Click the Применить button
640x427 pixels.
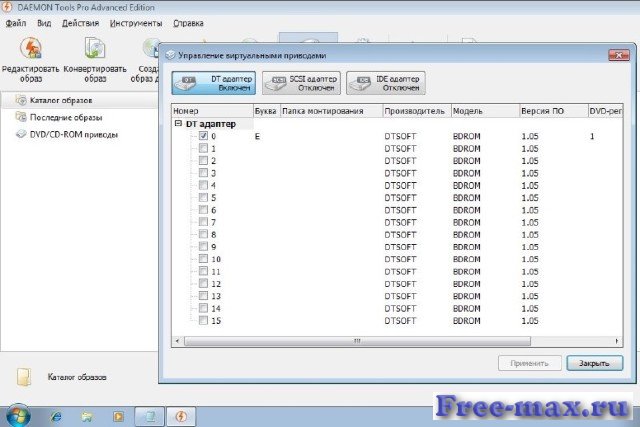(x=529, y=363)
